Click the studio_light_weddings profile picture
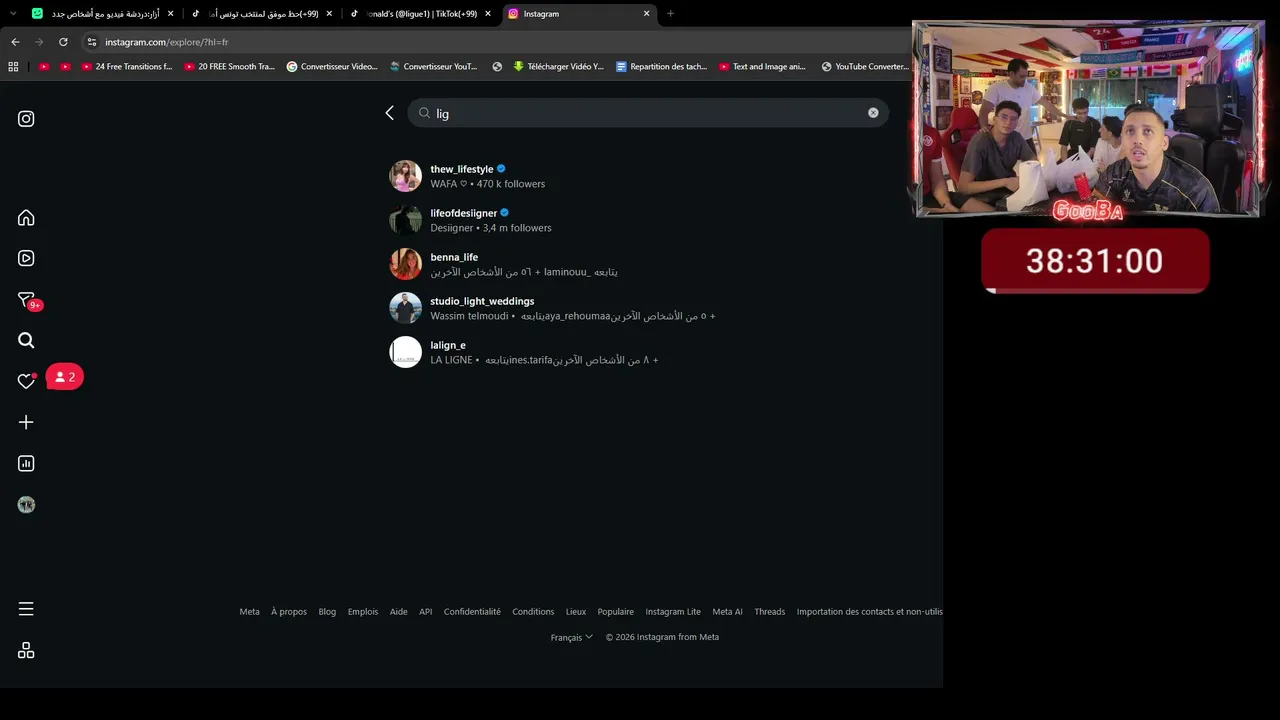Viewport: 1280px width, 720px height. point(405,308)
